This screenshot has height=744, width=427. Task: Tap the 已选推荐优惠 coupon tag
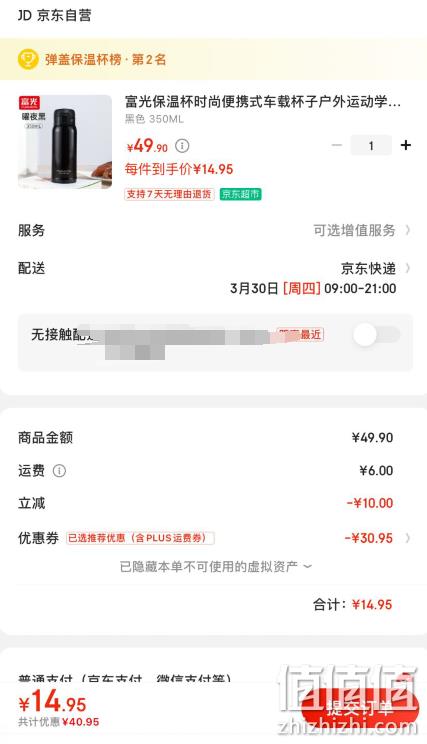tap(140, 538)
